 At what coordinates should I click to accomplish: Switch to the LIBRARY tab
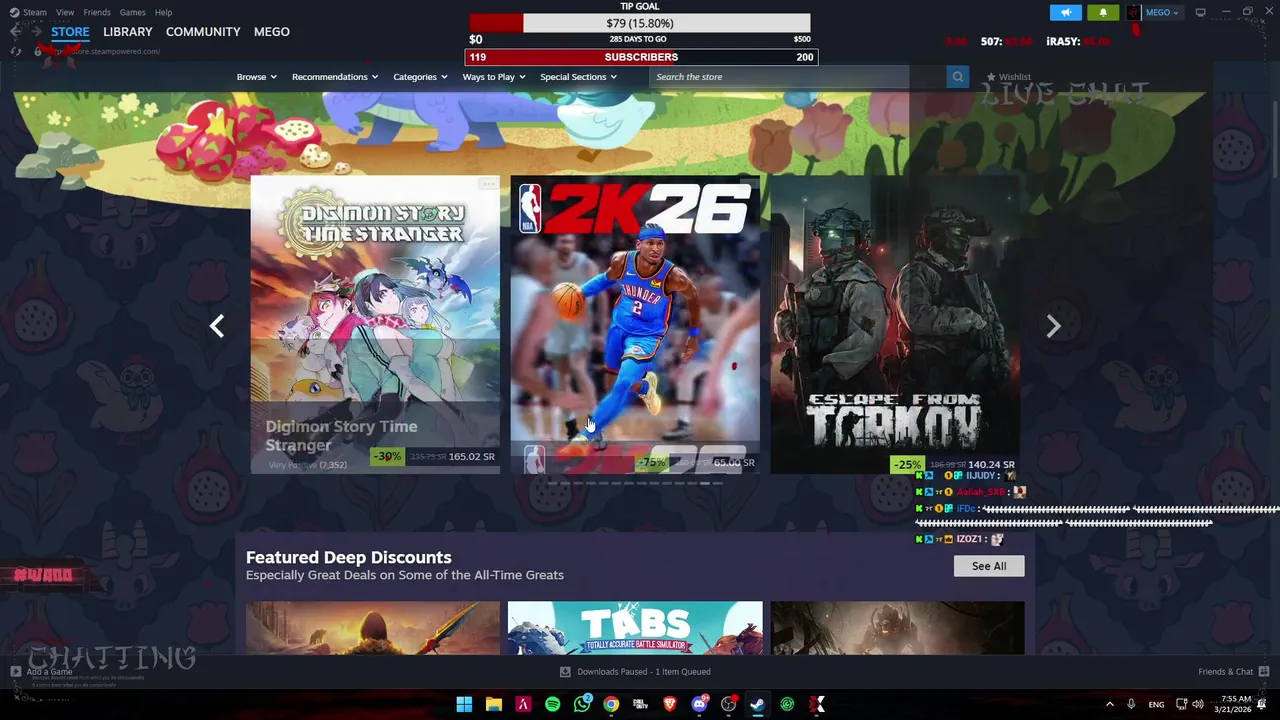coord(128,32)
